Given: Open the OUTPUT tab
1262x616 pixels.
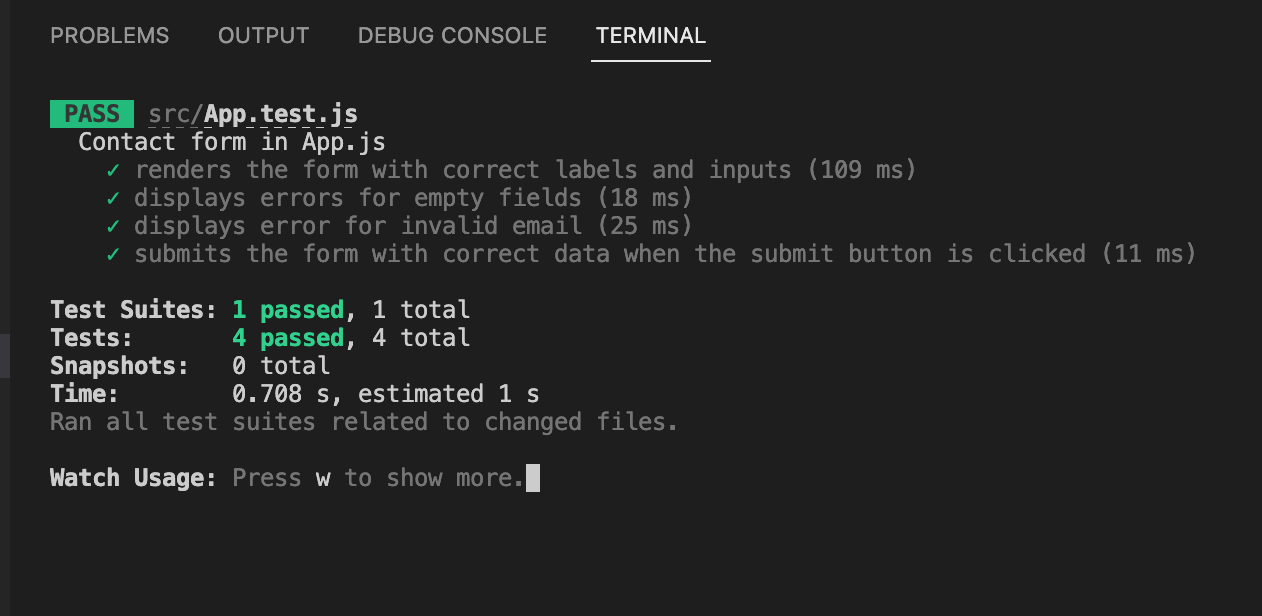Looking at the screenshot, I should 263,36.
